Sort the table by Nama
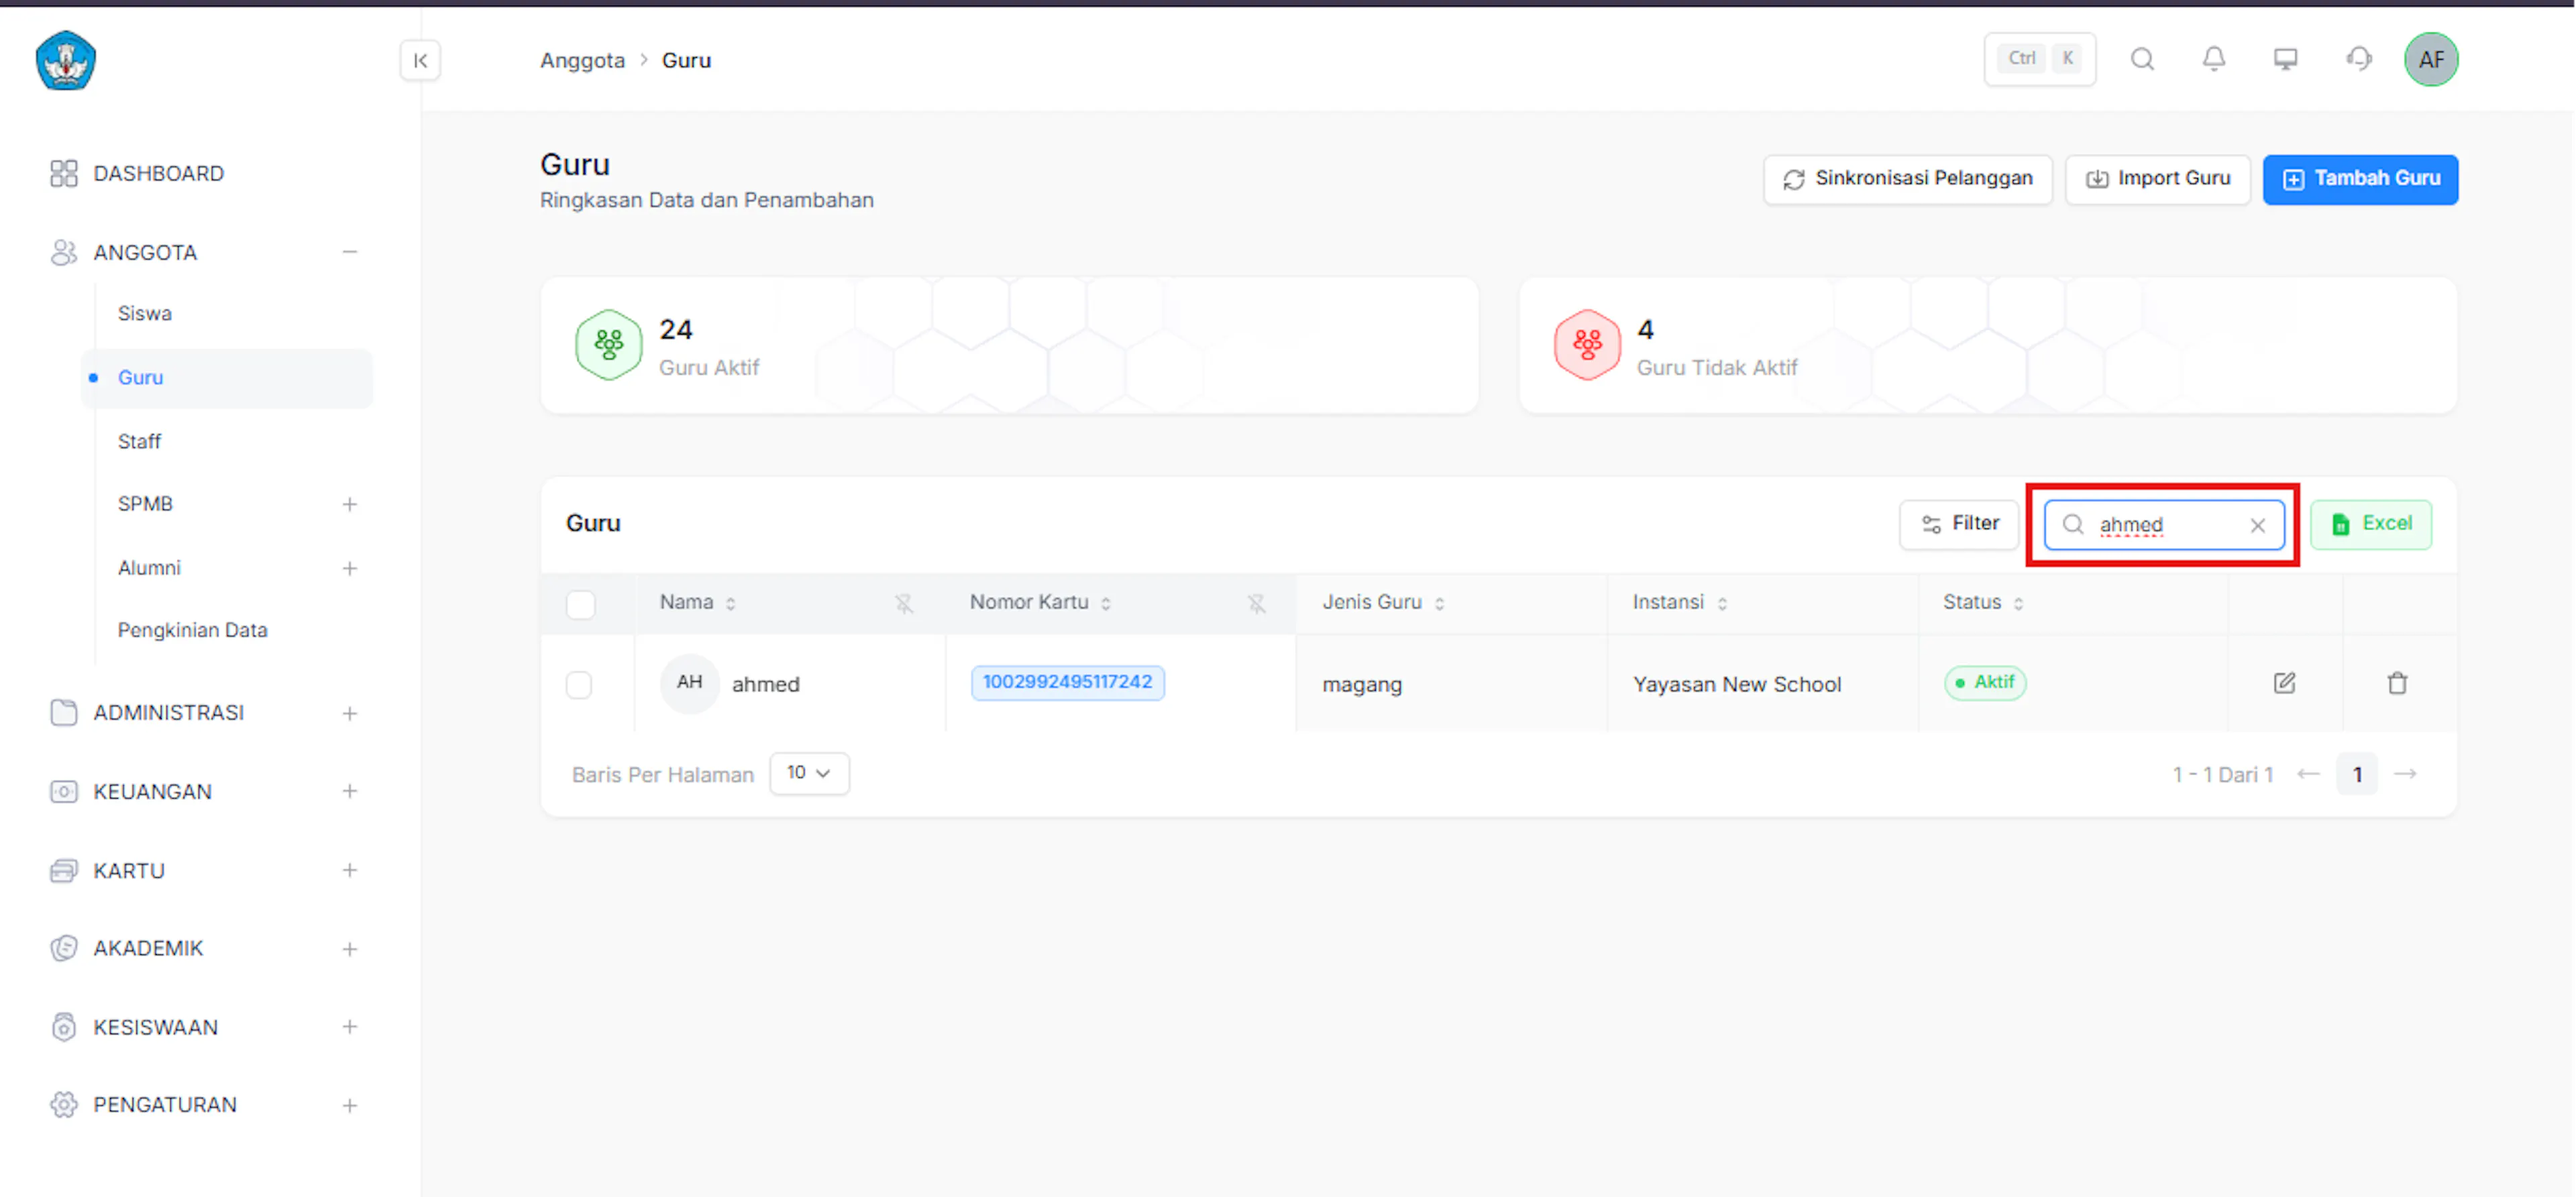 click(x=731, y=603)
